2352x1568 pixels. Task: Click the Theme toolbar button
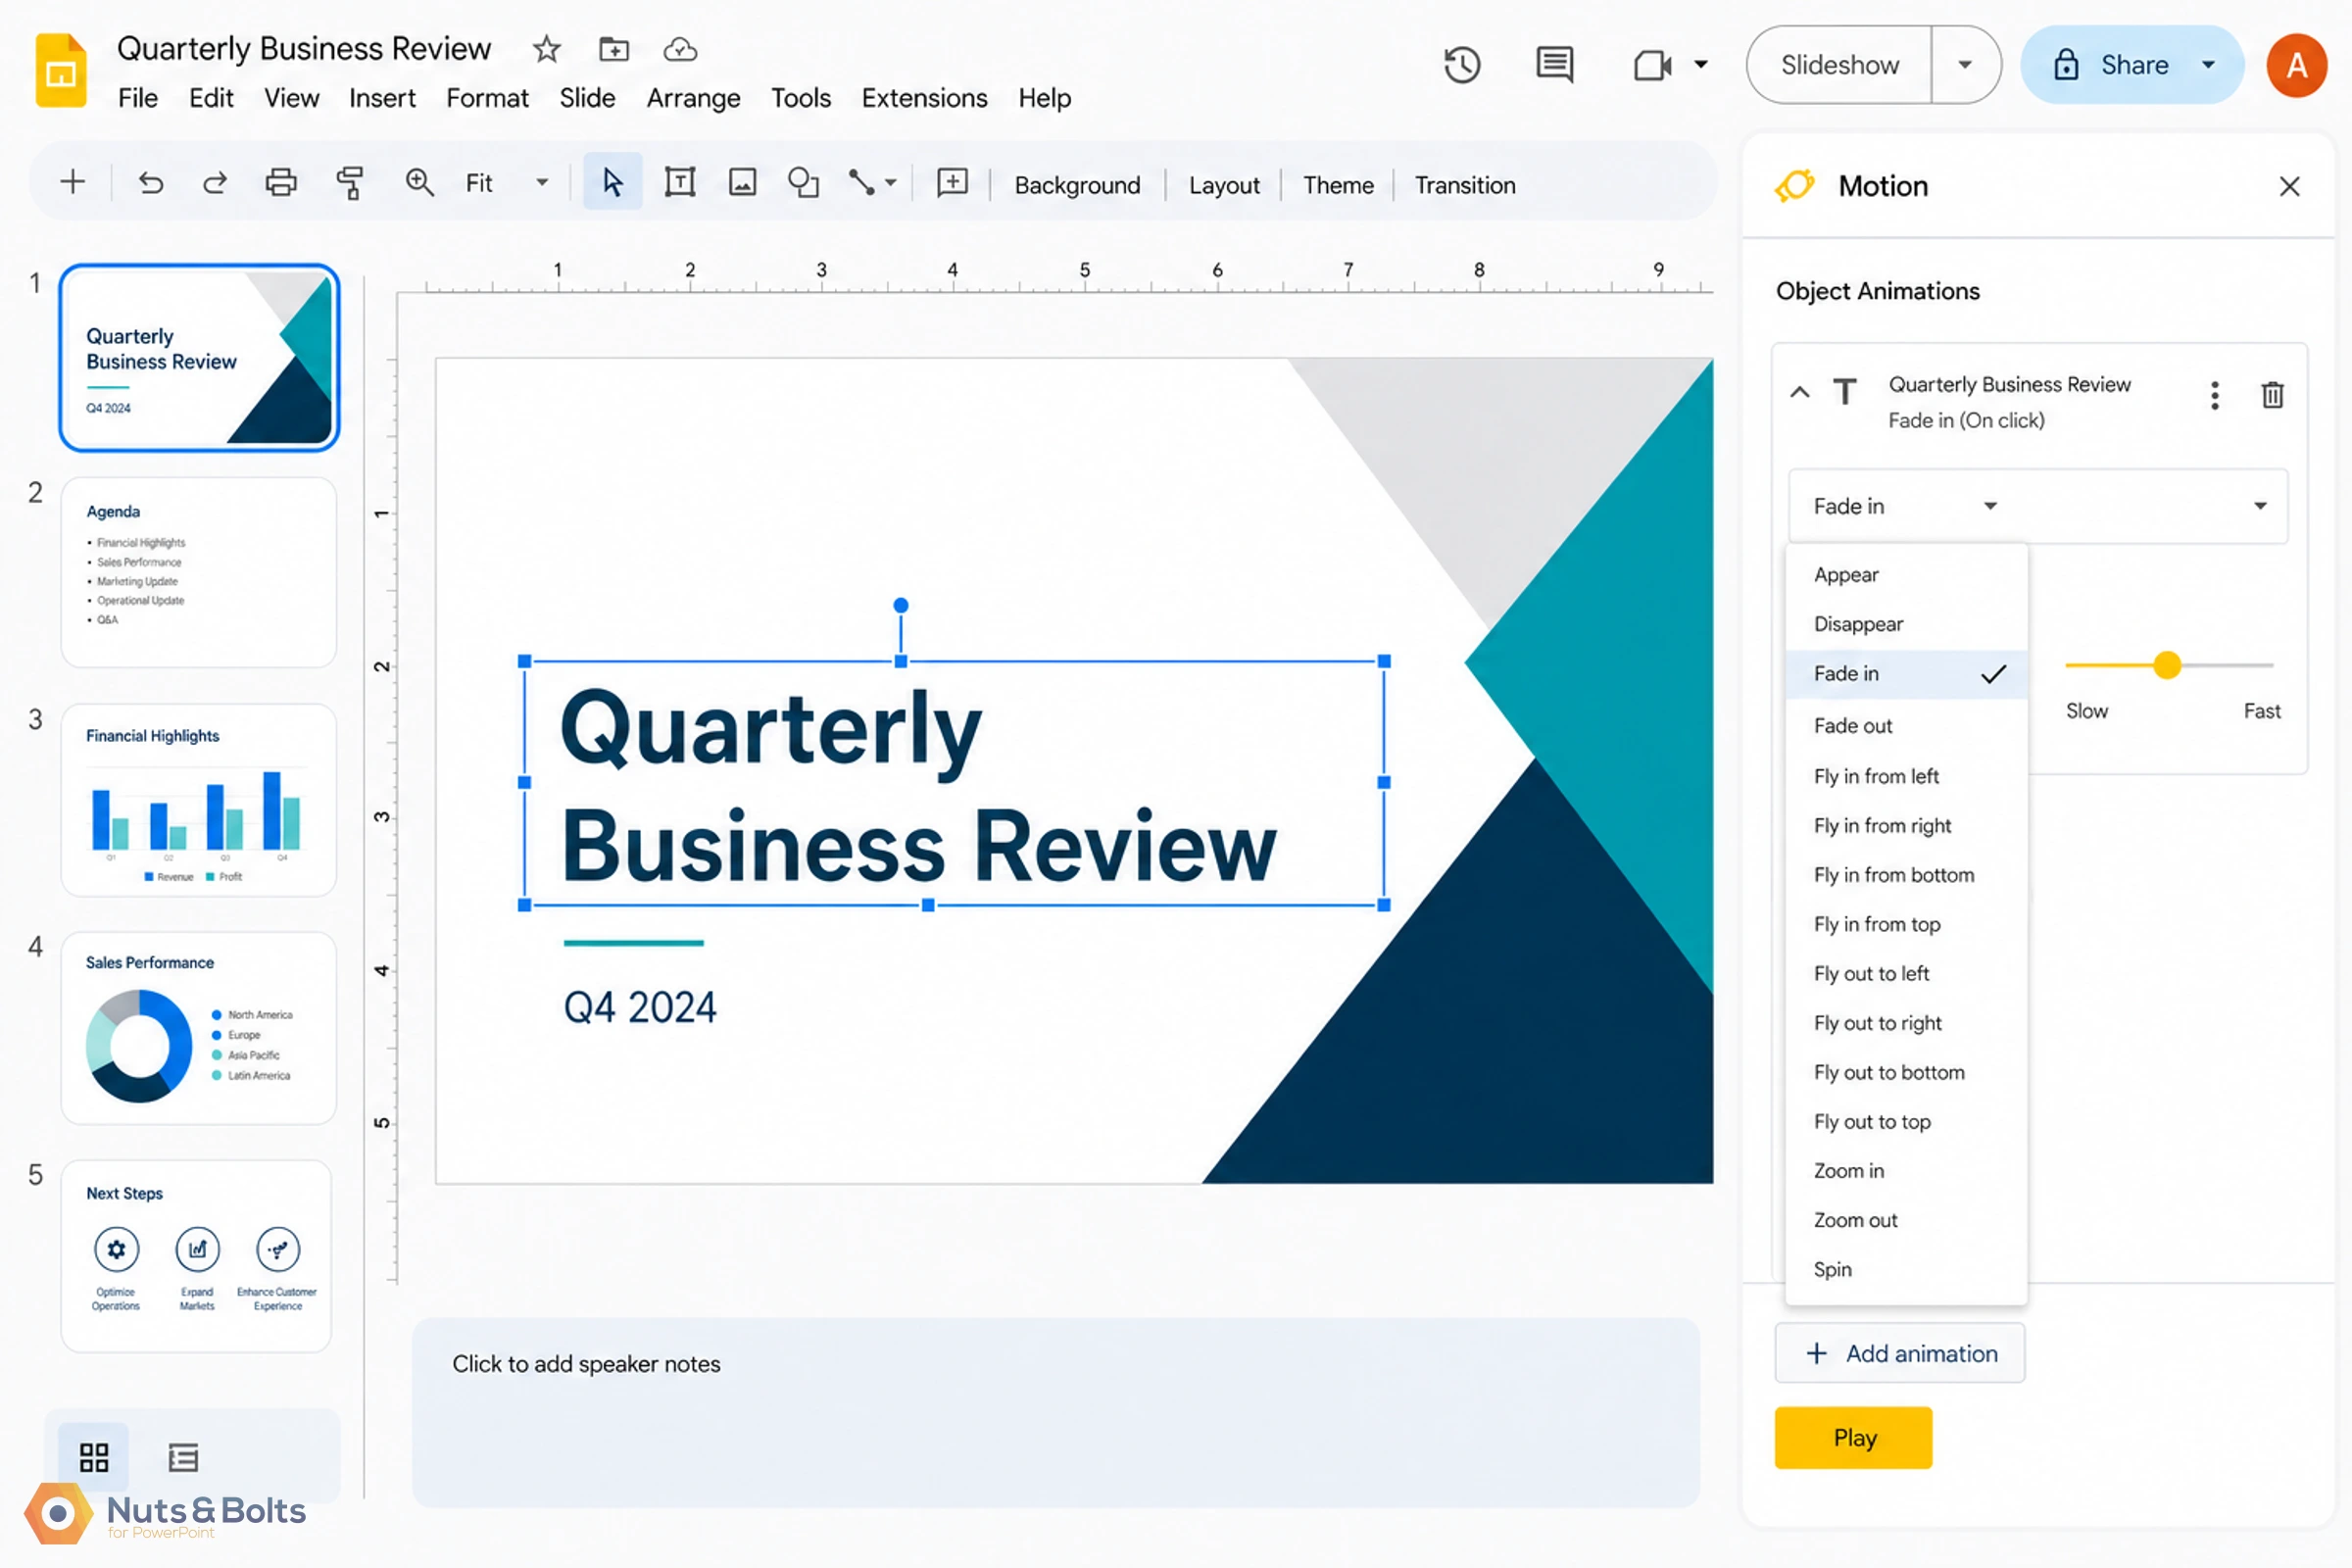click(x=1337, y=185)
